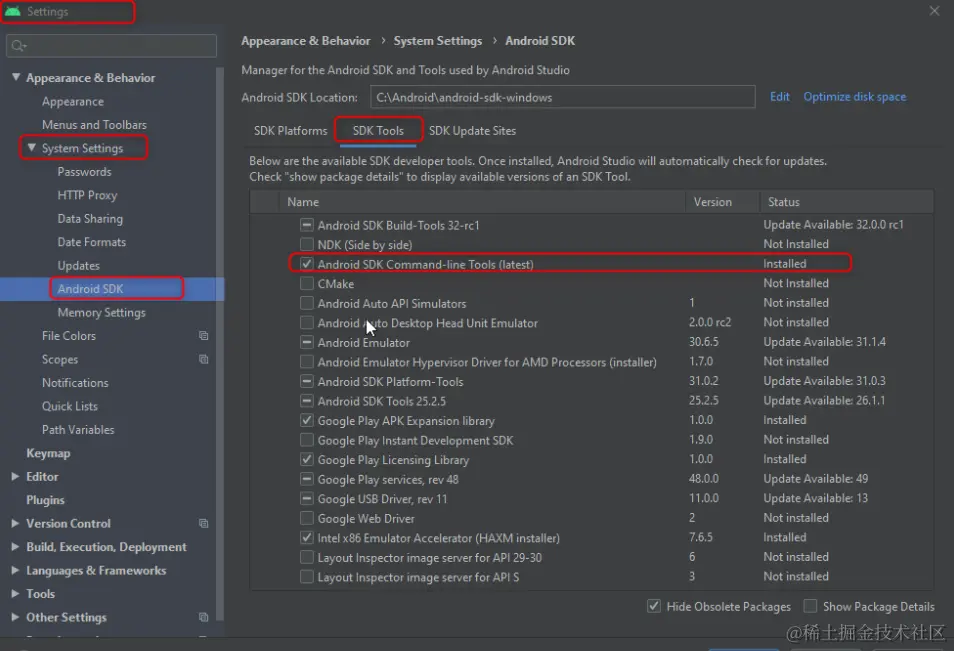Open Menus and Toolbars settings
Screen dimensions: 954x651
[x=94, y=125]
